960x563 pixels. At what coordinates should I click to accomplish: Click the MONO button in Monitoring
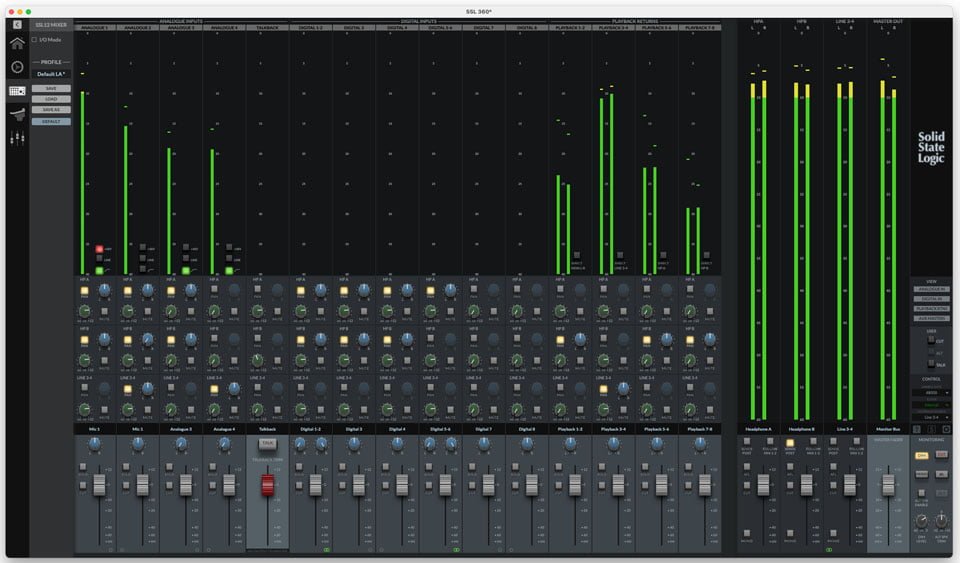pyautogui.click(x=921, y=474)
